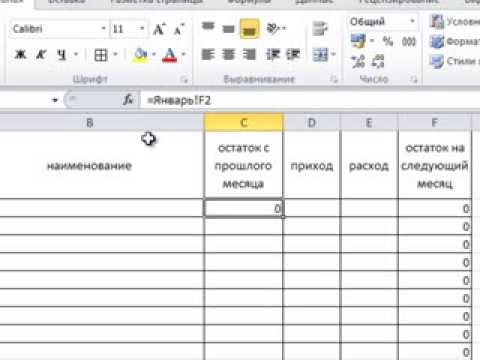This screenshot has height=360, width=480.
Task: Apply thousands separator 000 format
Action: click(x=409, y=41)
